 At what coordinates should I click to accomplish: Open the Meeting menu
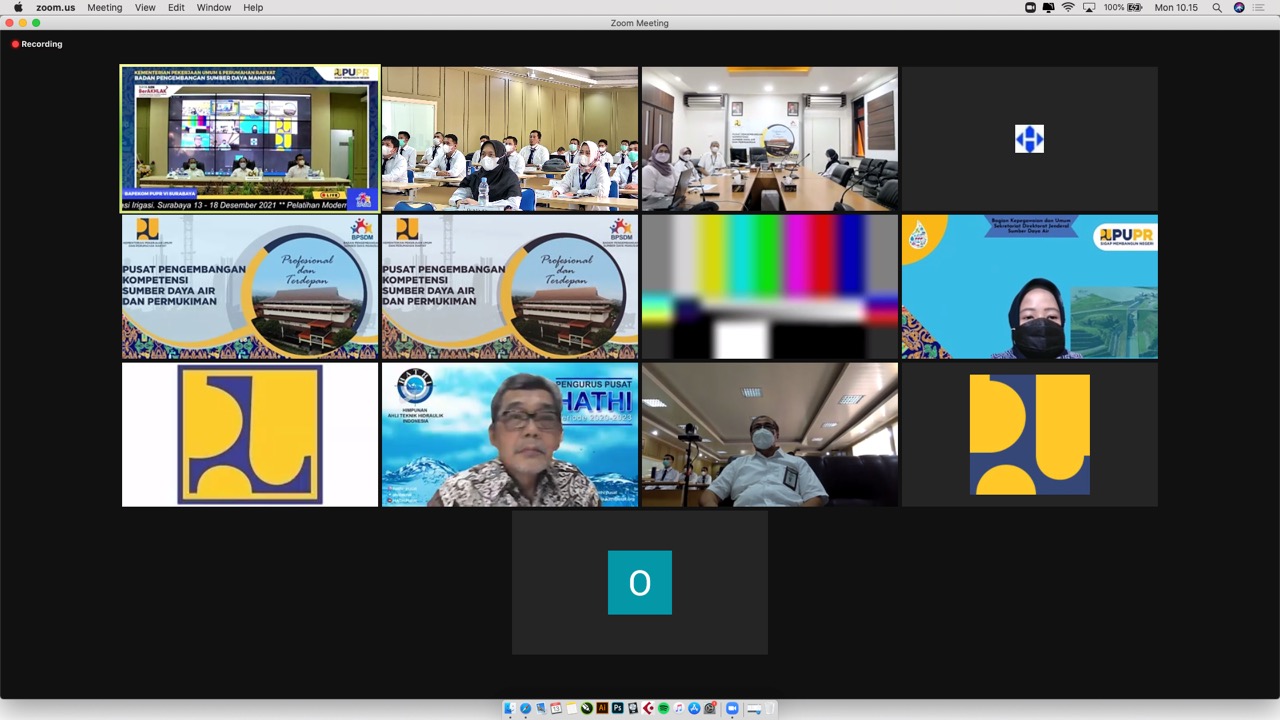coord(104,7)
